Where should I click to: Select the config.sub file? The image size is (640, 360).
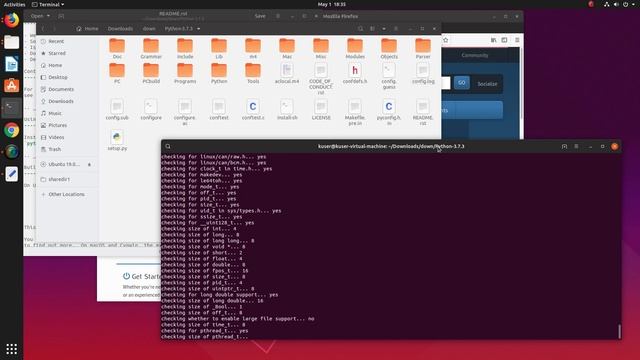pyautogui.click(x=117, y=109)
